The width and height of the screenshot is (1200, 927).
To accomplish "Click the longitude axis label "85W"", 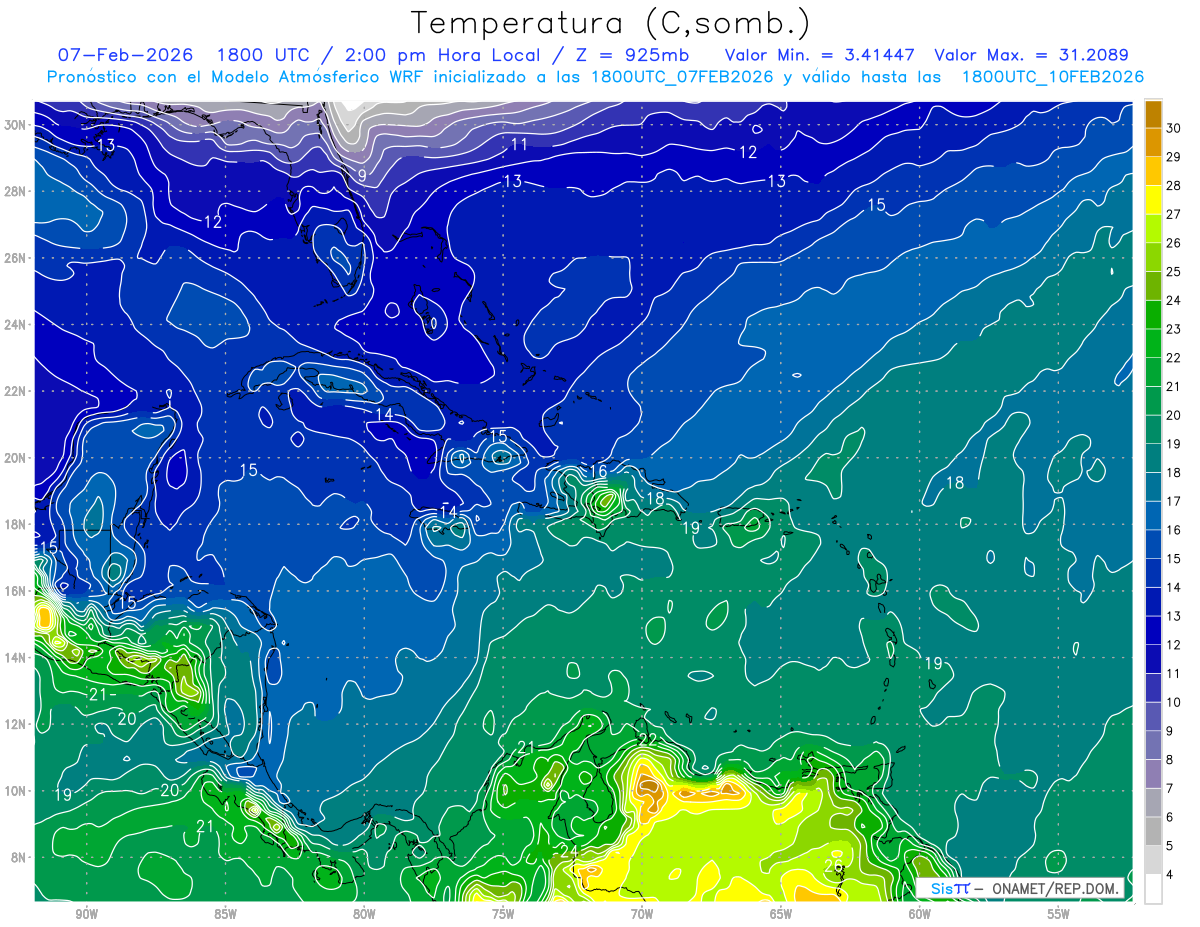I will 225,914.
